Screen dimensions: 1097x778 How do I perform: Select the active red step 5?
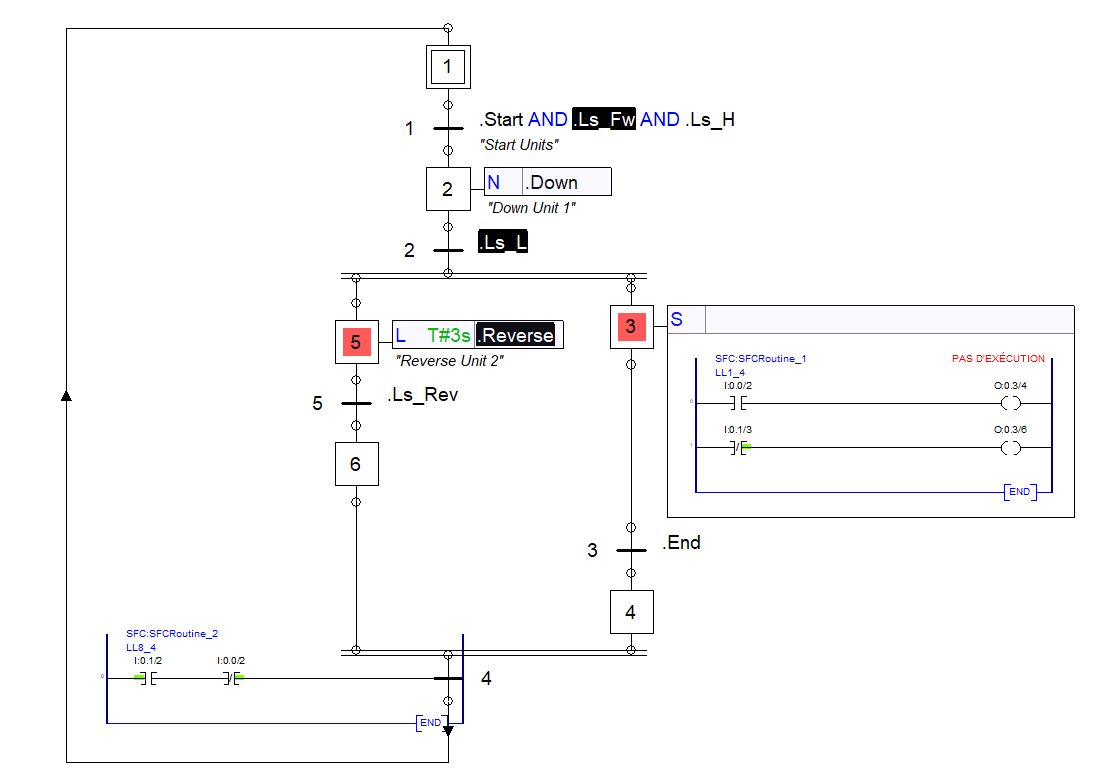356,341
